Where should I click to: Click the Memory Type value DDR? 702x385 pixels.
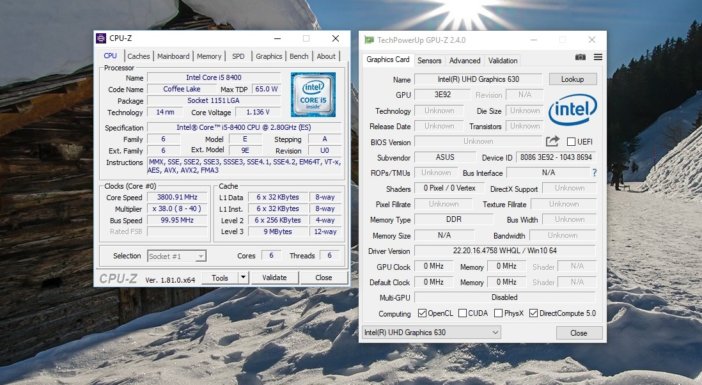454,219
